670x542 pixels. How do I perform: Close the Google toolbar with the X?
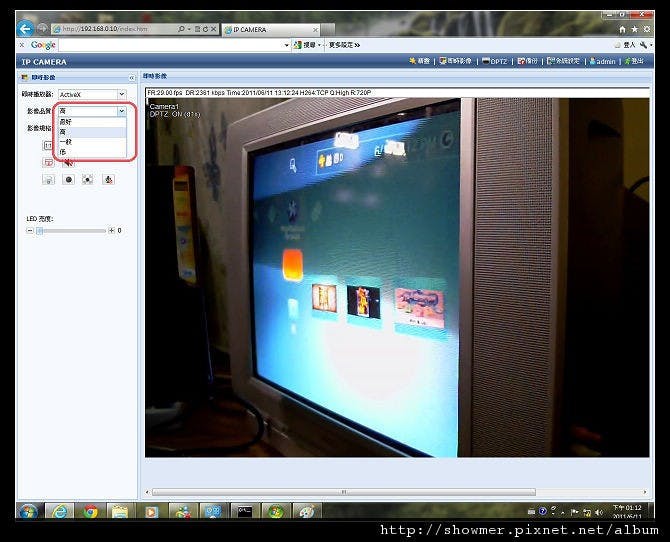click(21, 44)
